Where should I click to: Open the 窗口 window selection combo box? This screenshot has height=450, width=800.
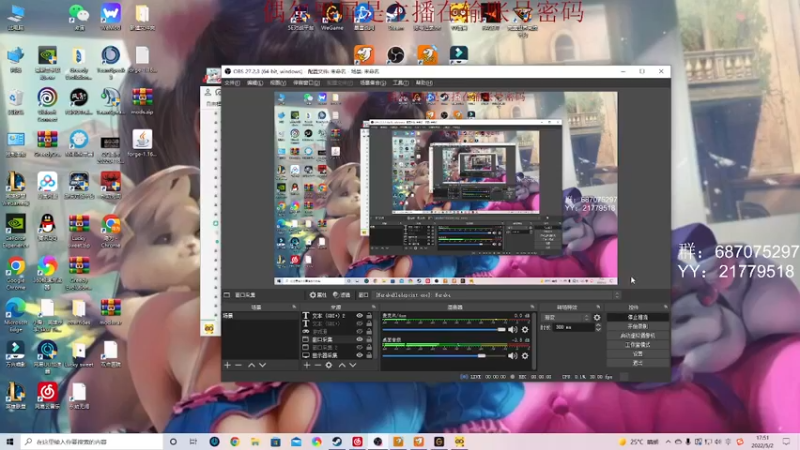pyautogui.click(x=497, y=295)
